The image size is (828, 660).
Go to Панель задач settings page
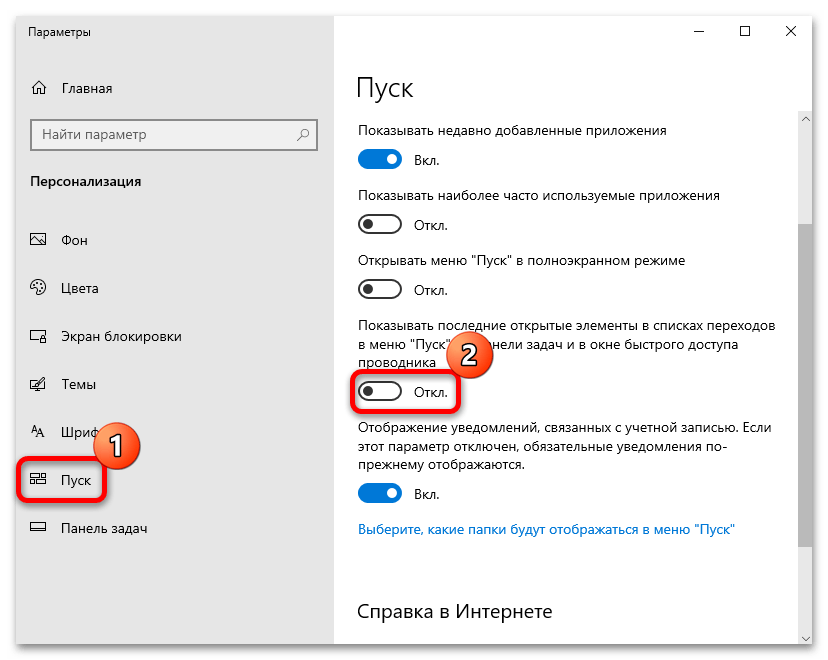104,528
